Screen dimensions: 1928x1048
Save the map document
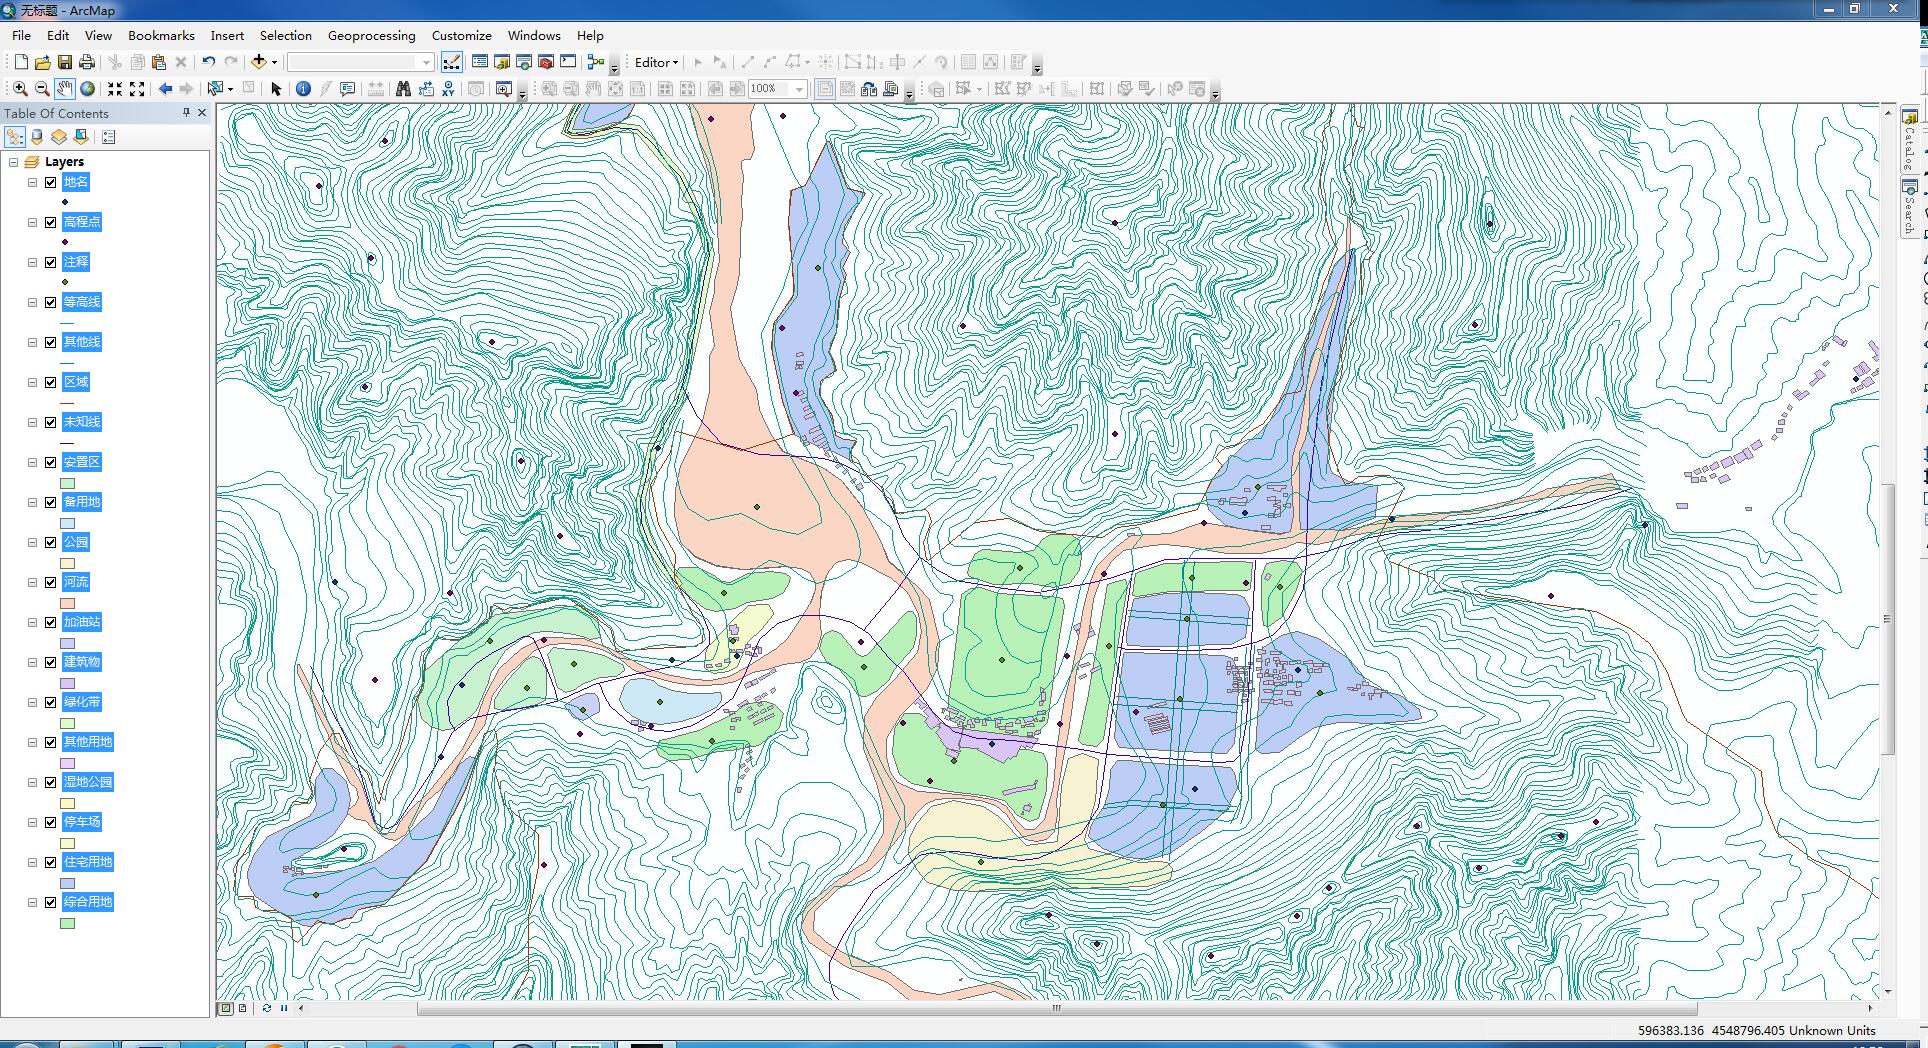click(64, 62)
